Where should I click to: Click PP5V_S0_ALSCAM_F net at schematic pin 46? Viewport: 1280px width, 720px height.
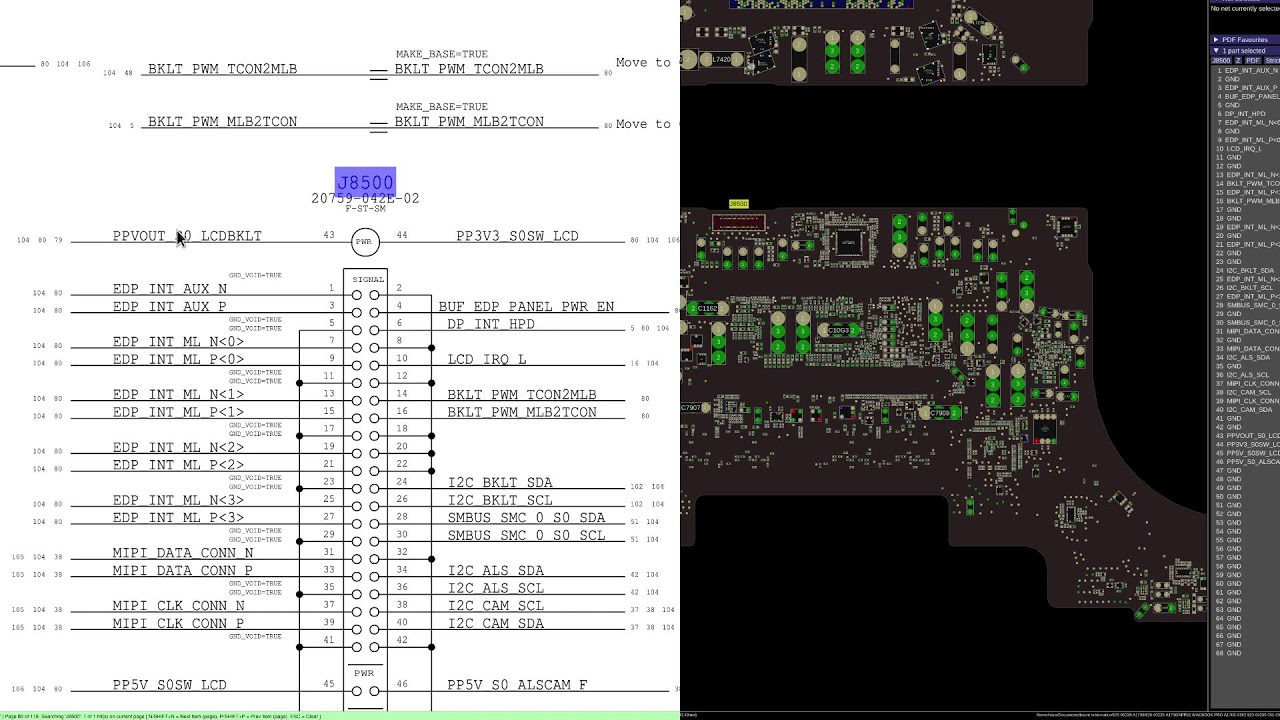coord(517,685)
